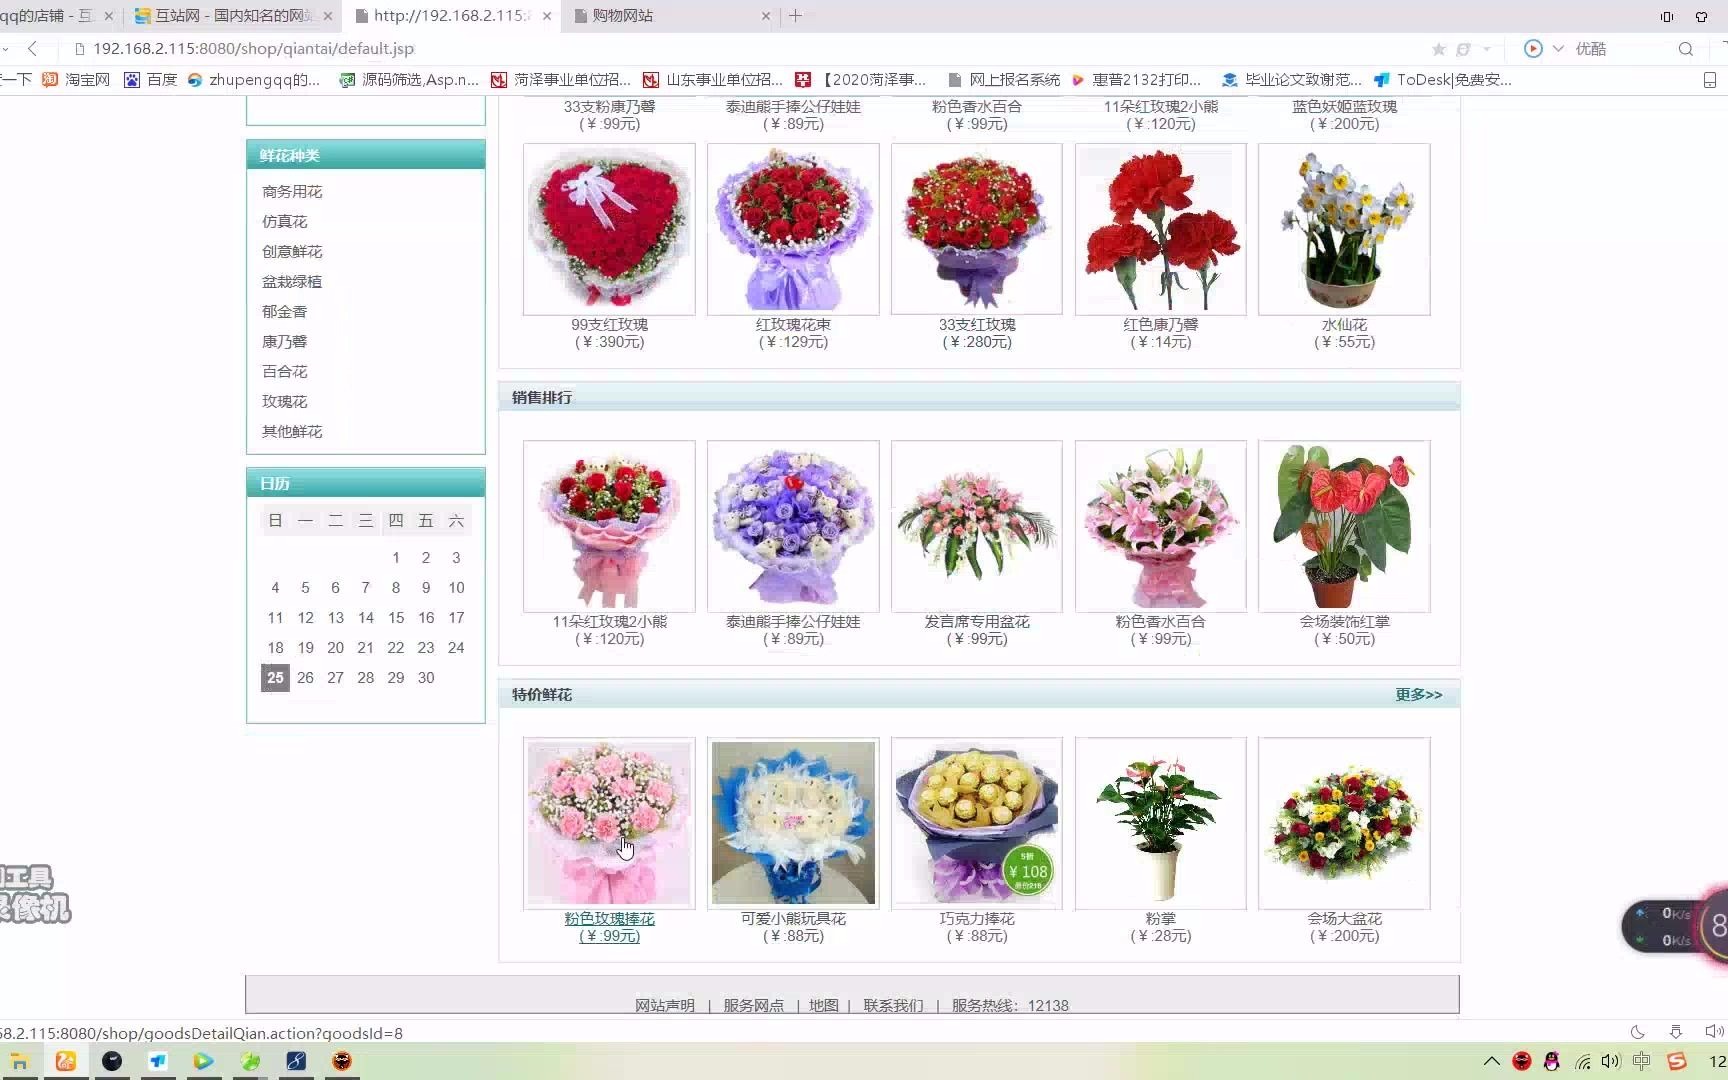Click the search magnifier icon
The width and height of the screenshot is (1728, 1080).
click(1686, 49)
